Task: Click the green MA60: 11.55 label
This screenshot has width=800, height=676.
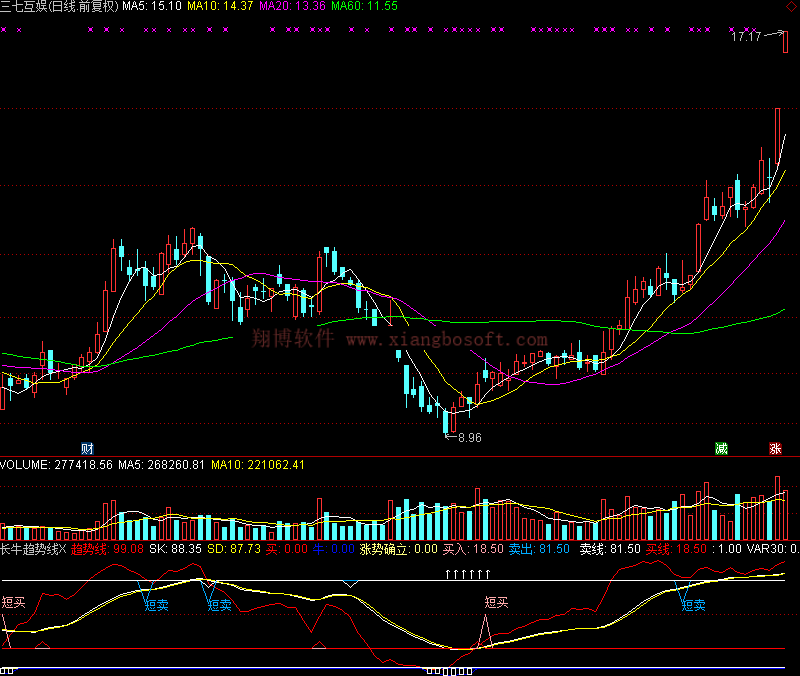Action: [x=364, y=6]
